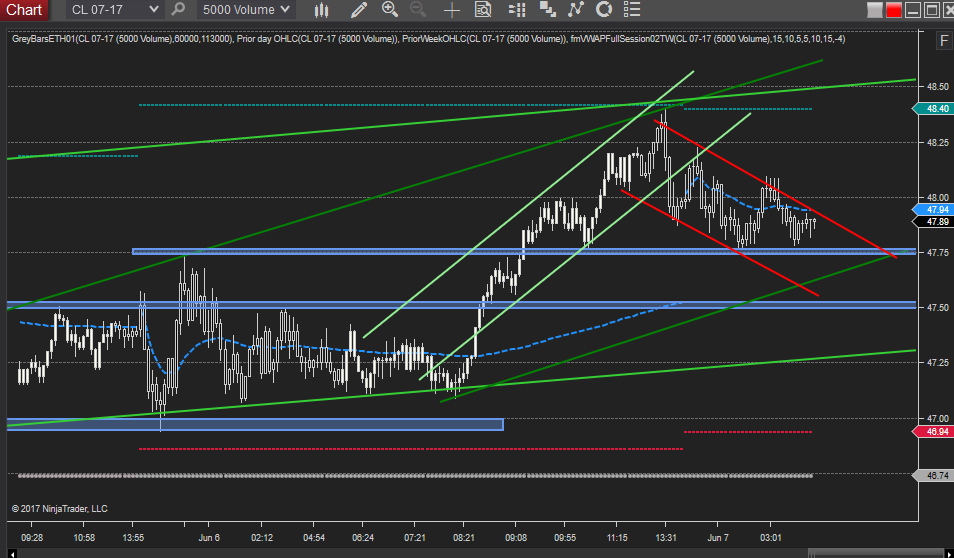Click the 03:01 time axis label
The width and height of the screenshot is (954, 558).
pyautogui.click(x=770, y=538)
